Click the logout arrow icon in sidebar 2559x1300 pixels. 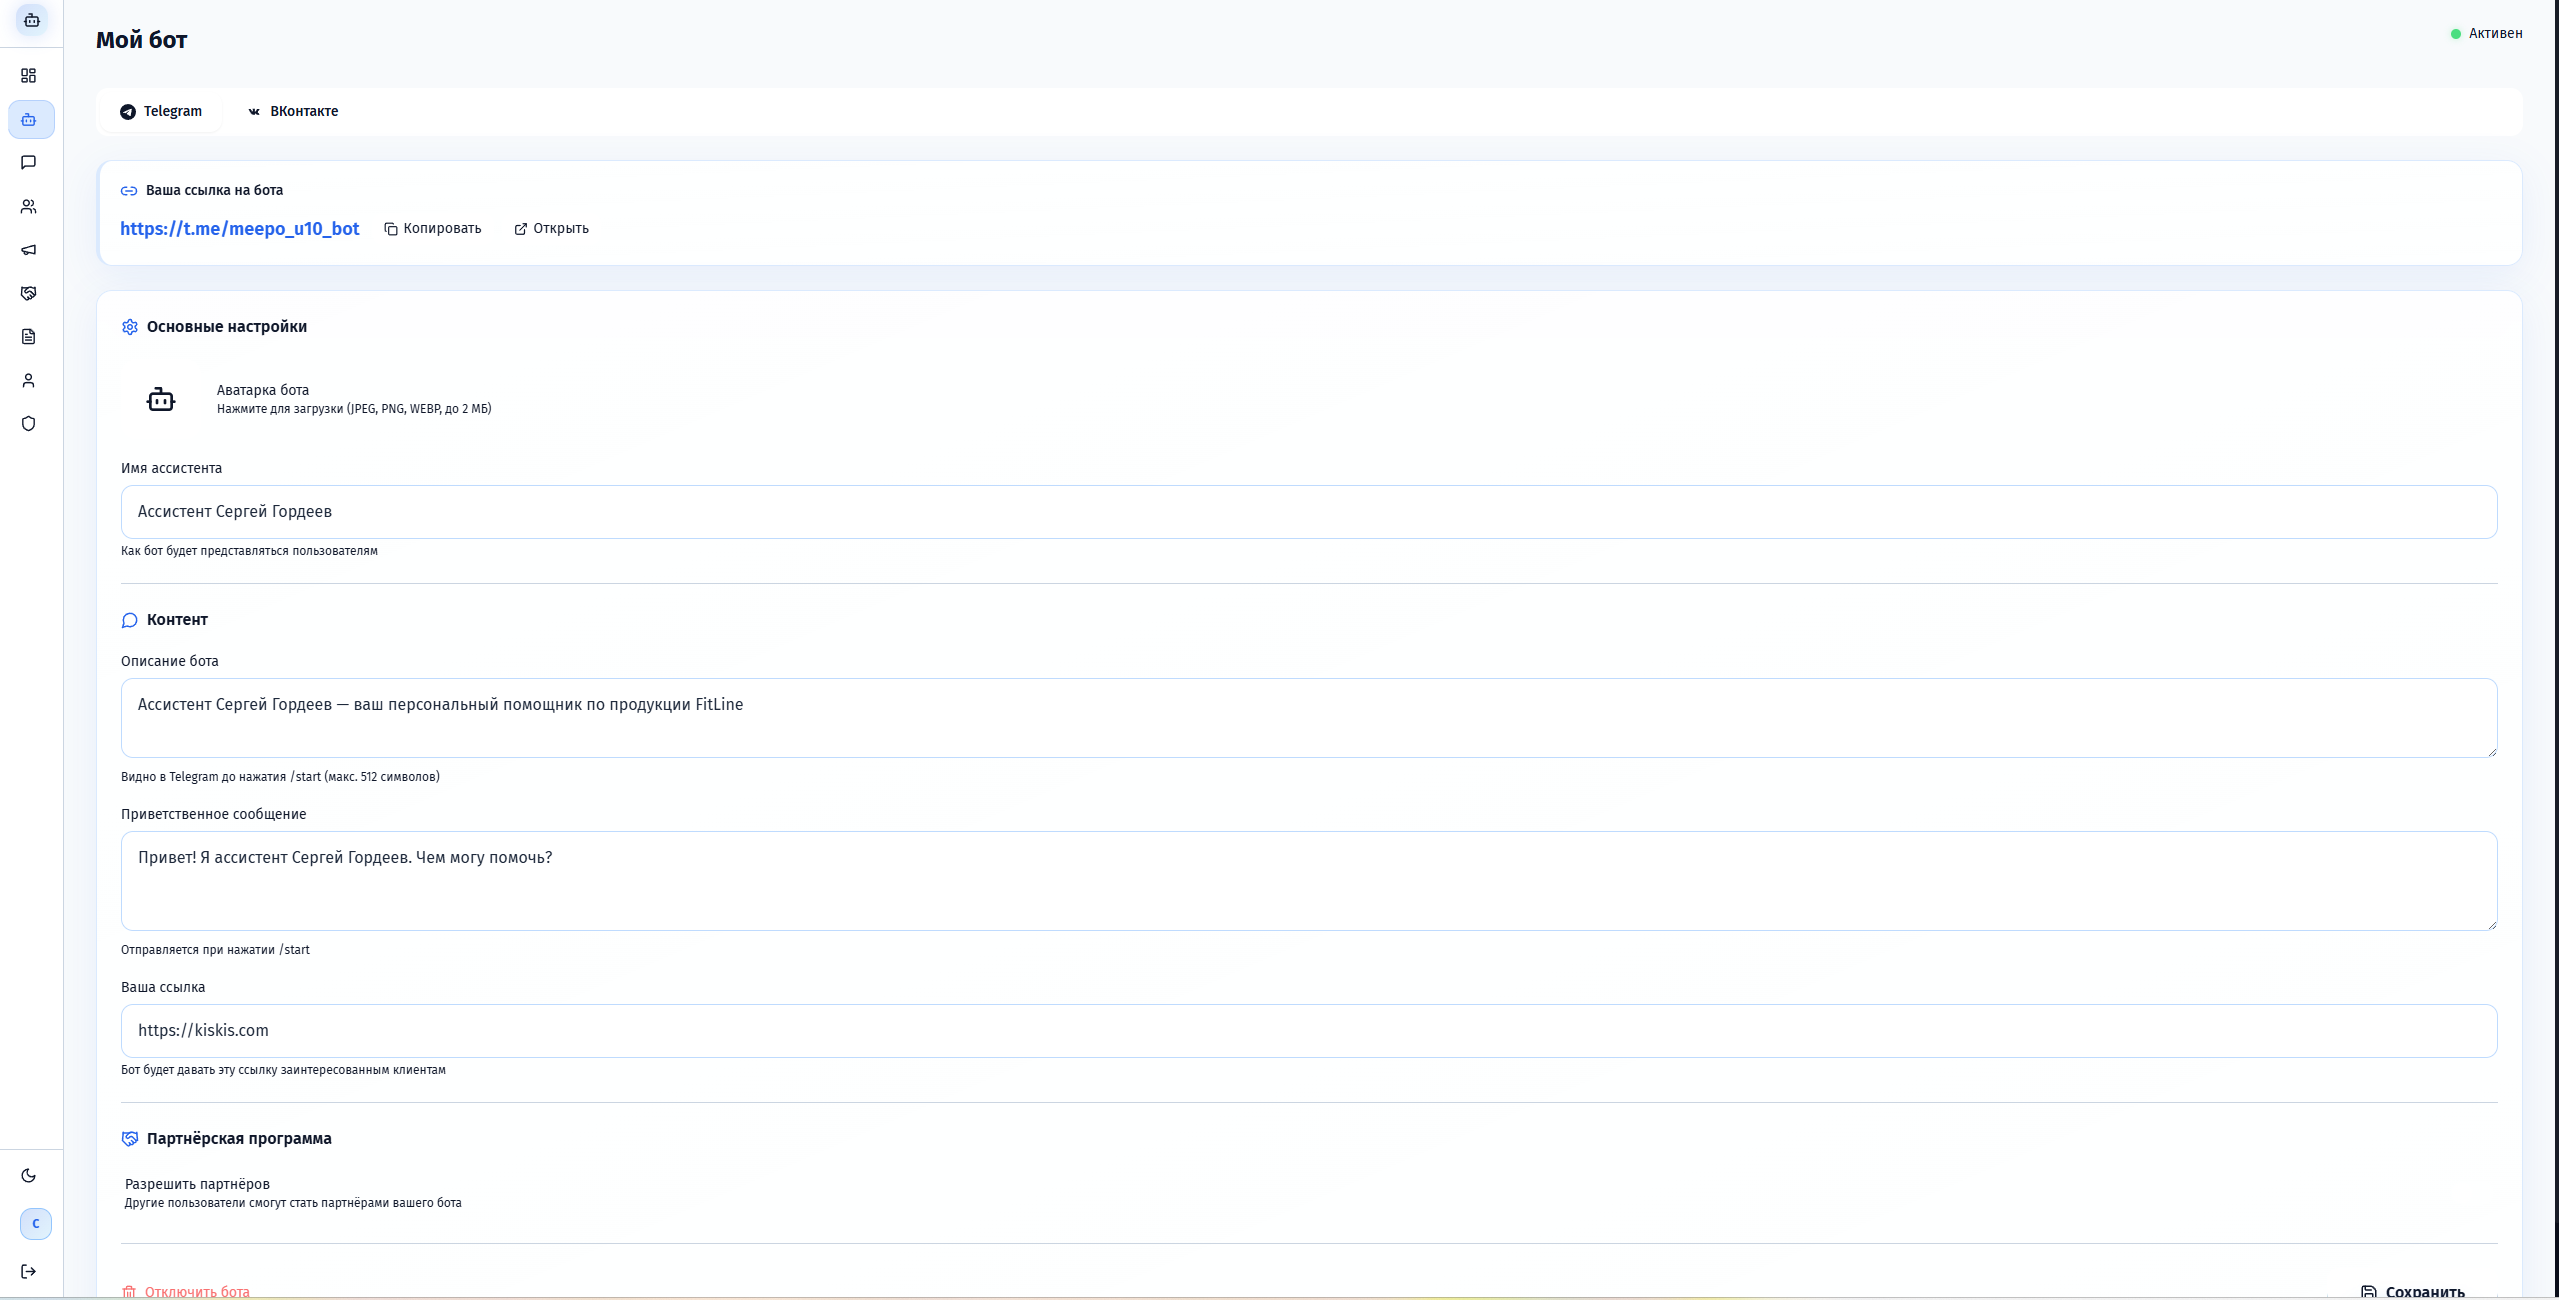(29, 1272)
